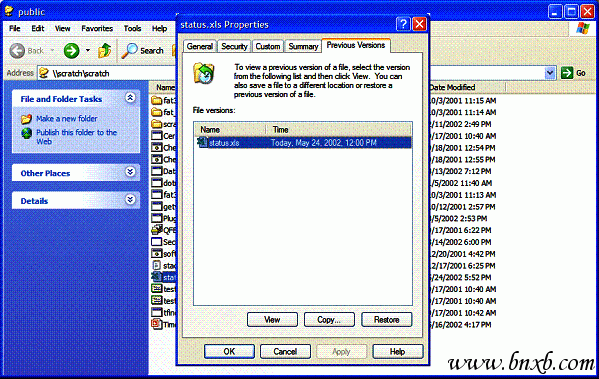The image size is (599, 379).
Task: Sort versions by the Name column header
Action: (230, 130)
